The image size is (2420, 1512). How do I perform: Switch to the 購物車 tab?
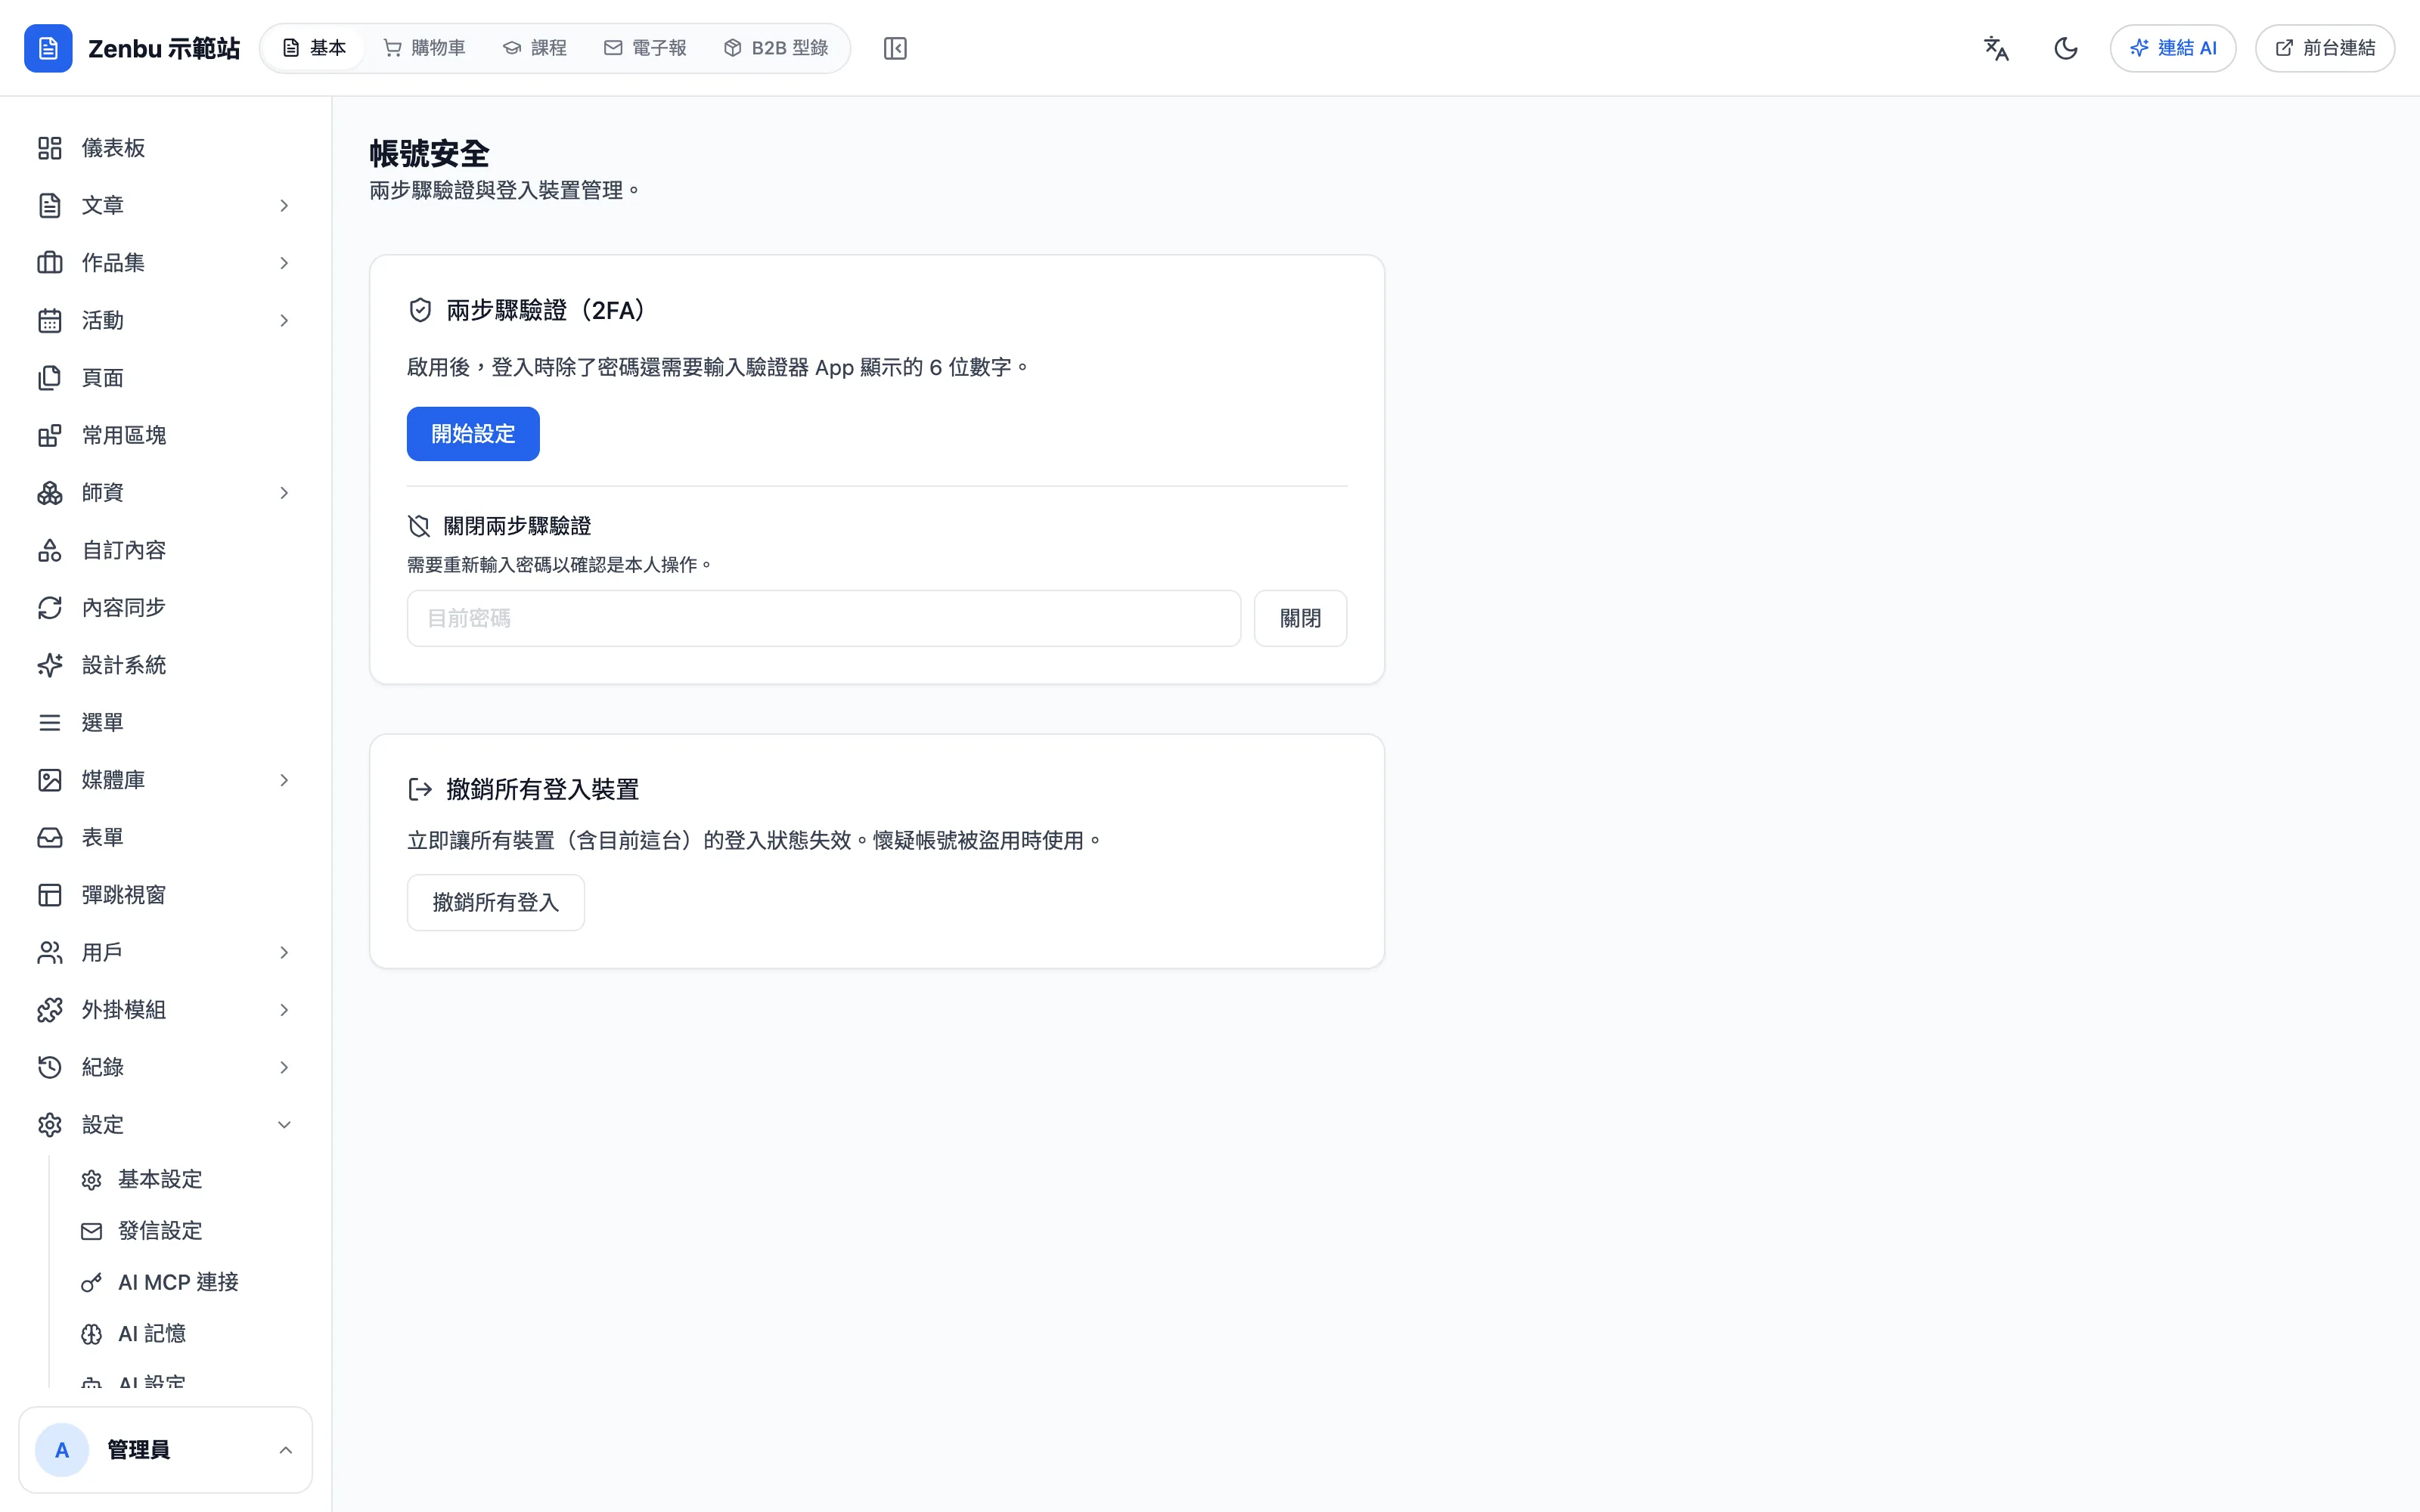[x=424, y=48]
